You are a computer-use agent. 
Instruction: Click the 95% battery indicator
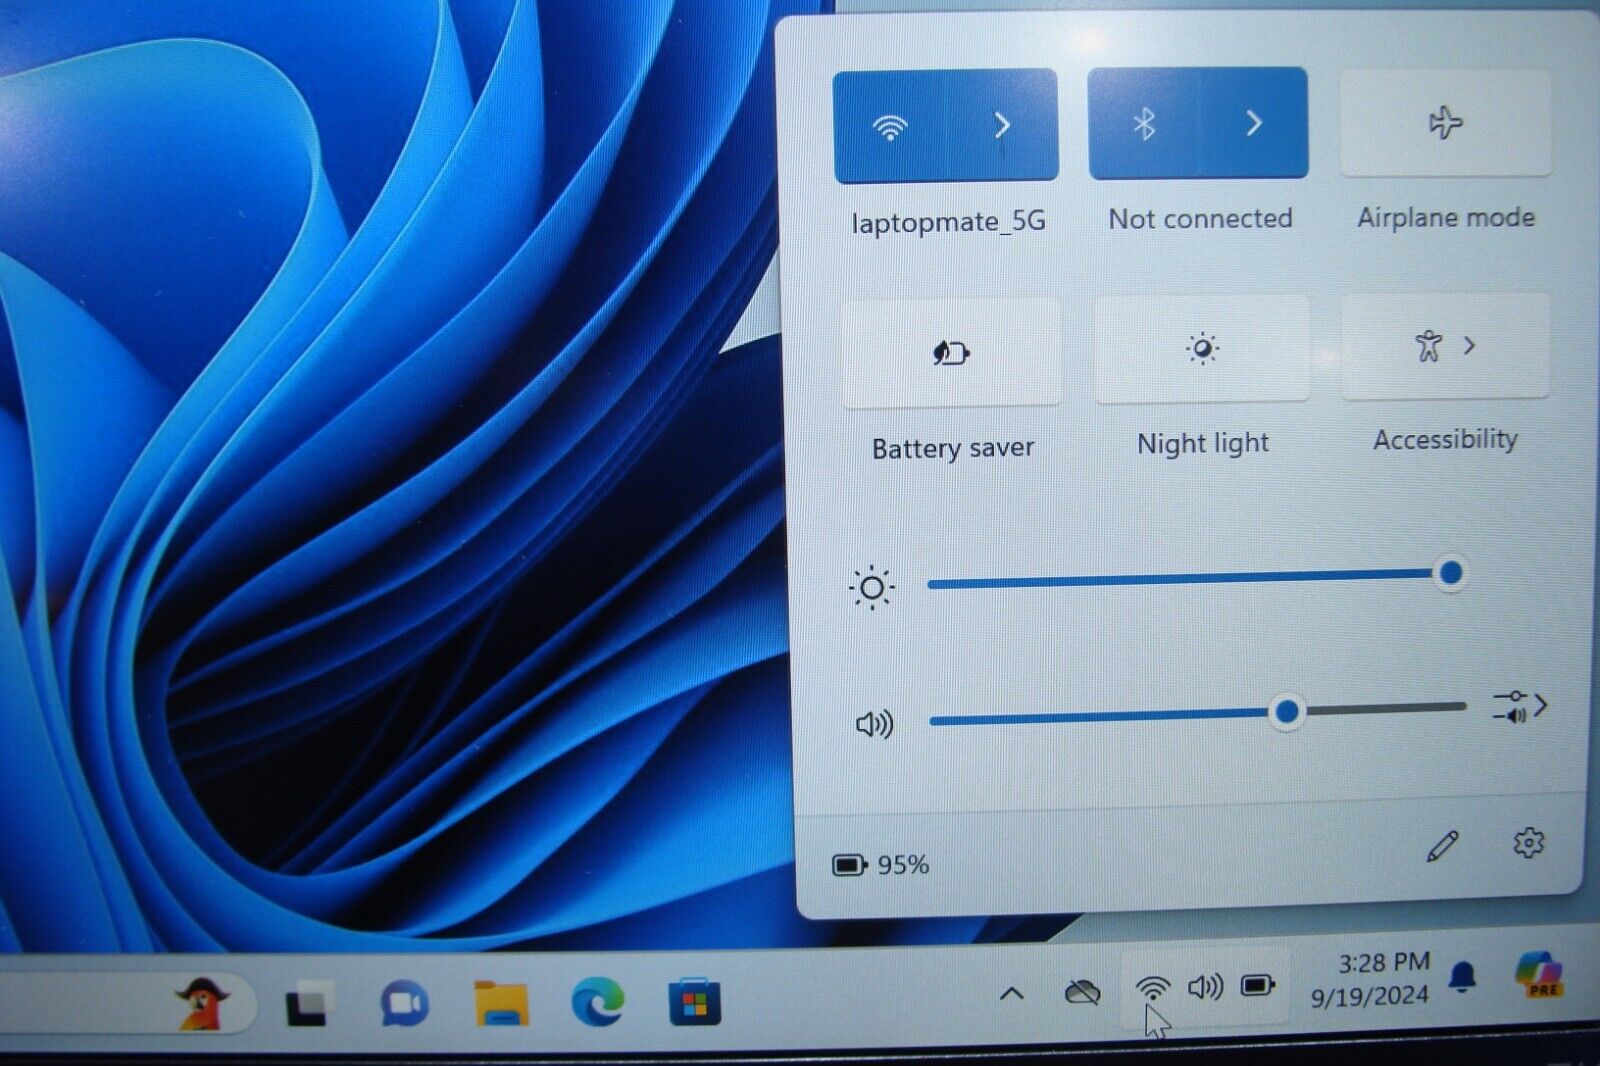pyautogui.click(x=880, y=863)
